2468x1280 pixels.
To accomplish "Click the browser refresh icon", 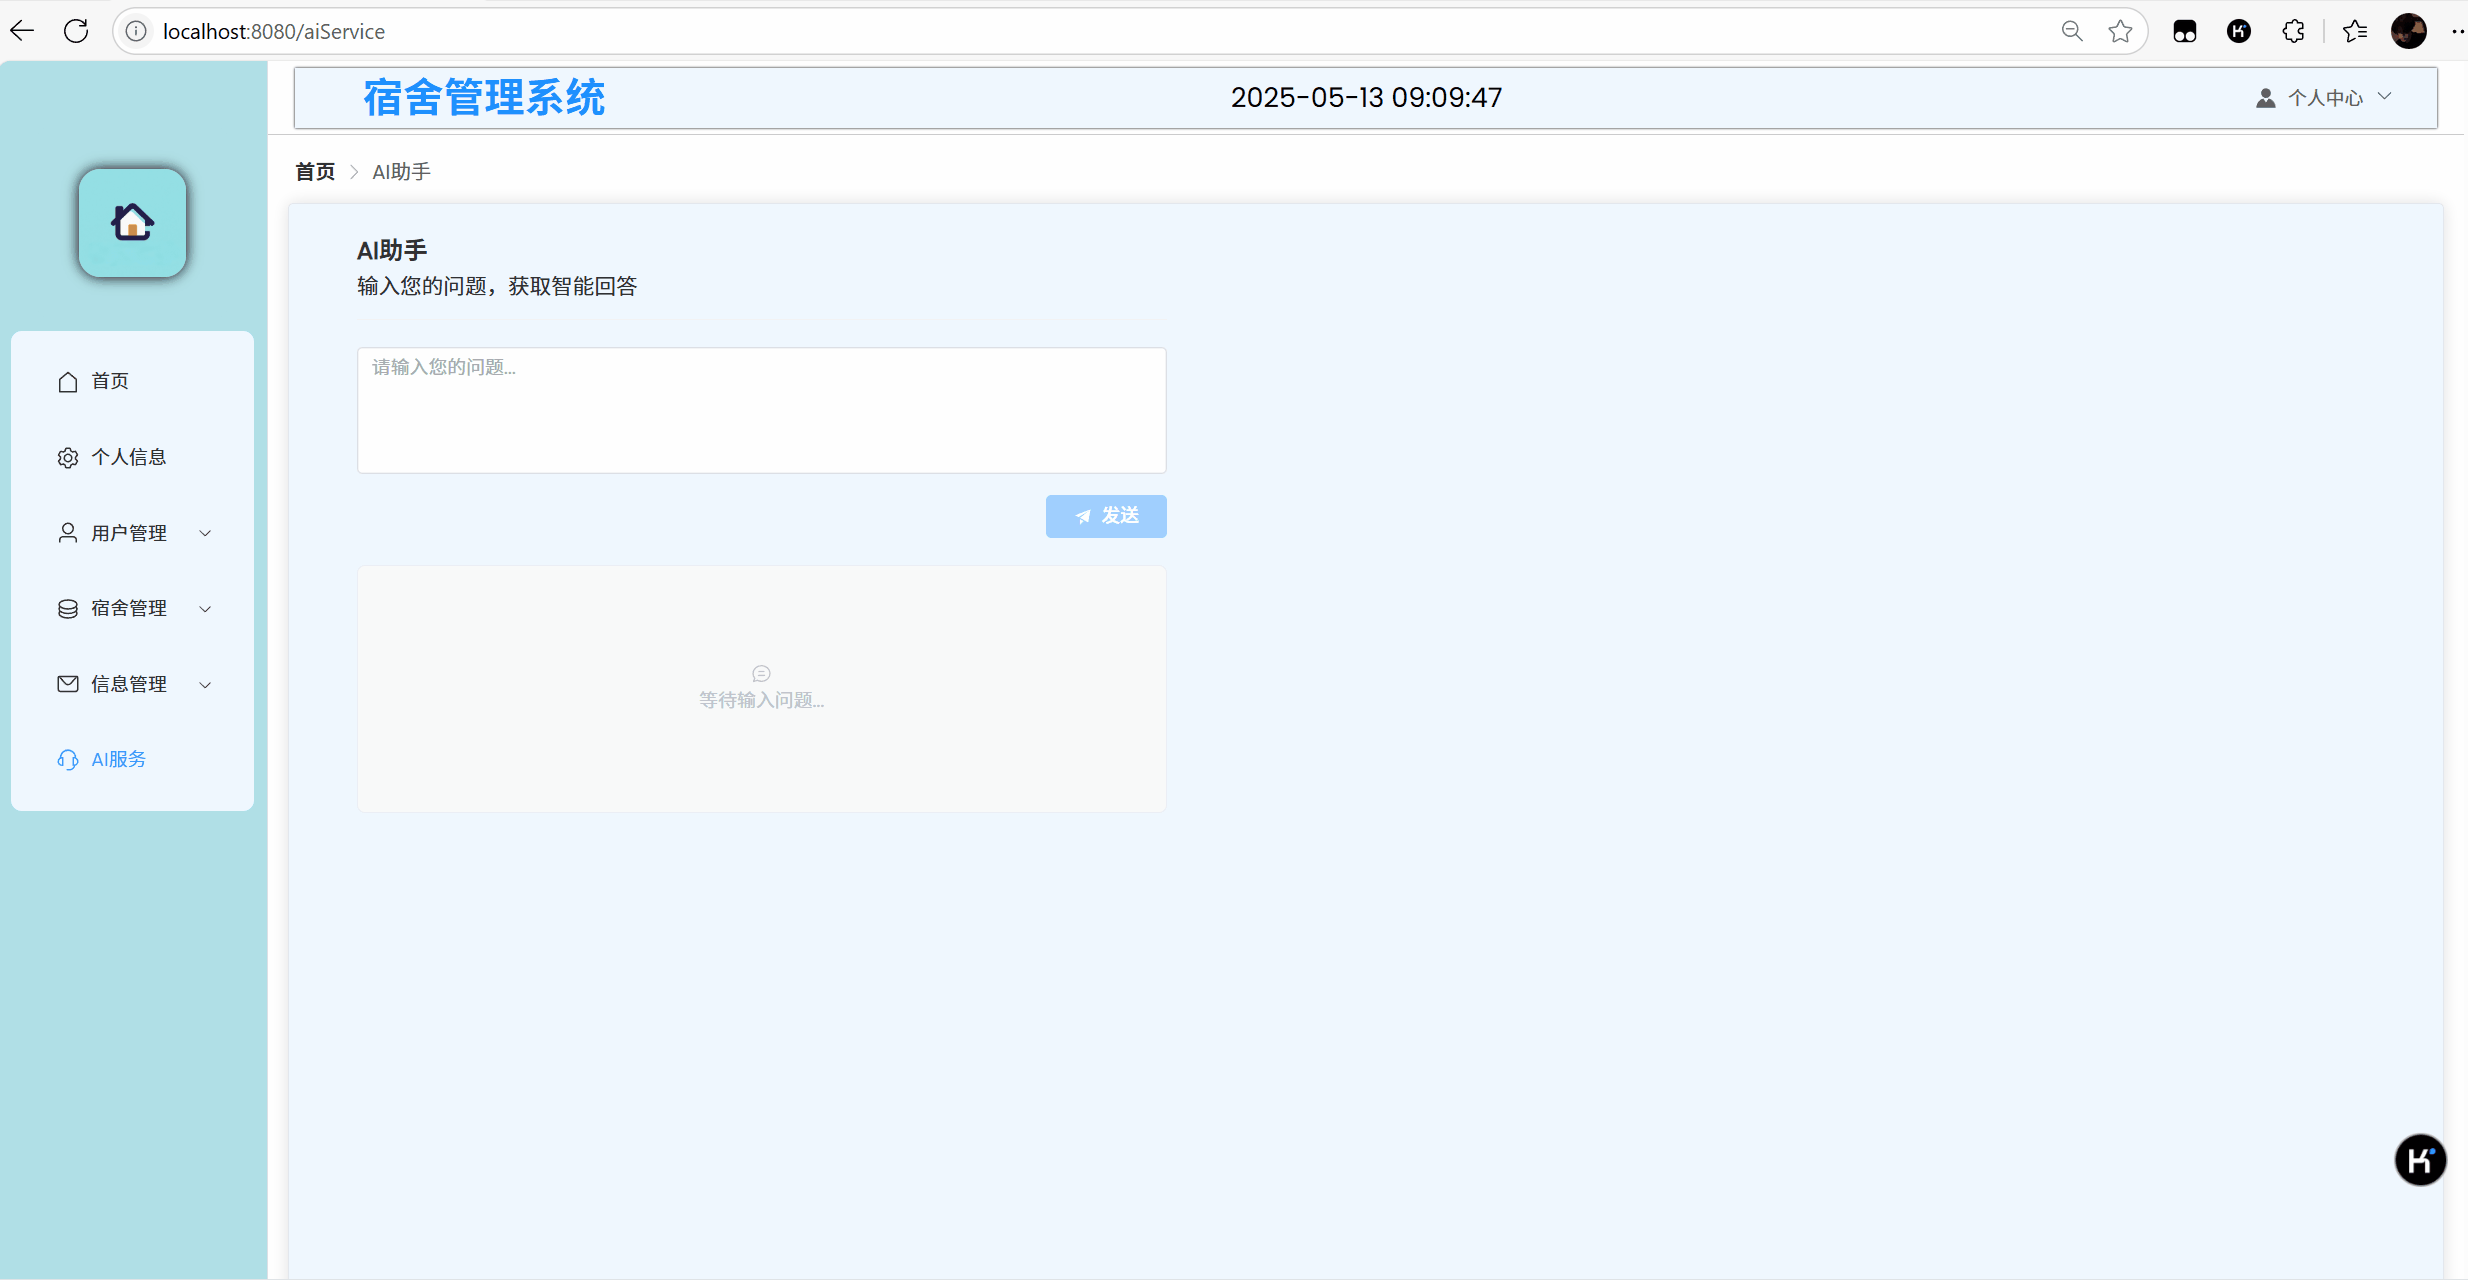I will click(76, 31).
